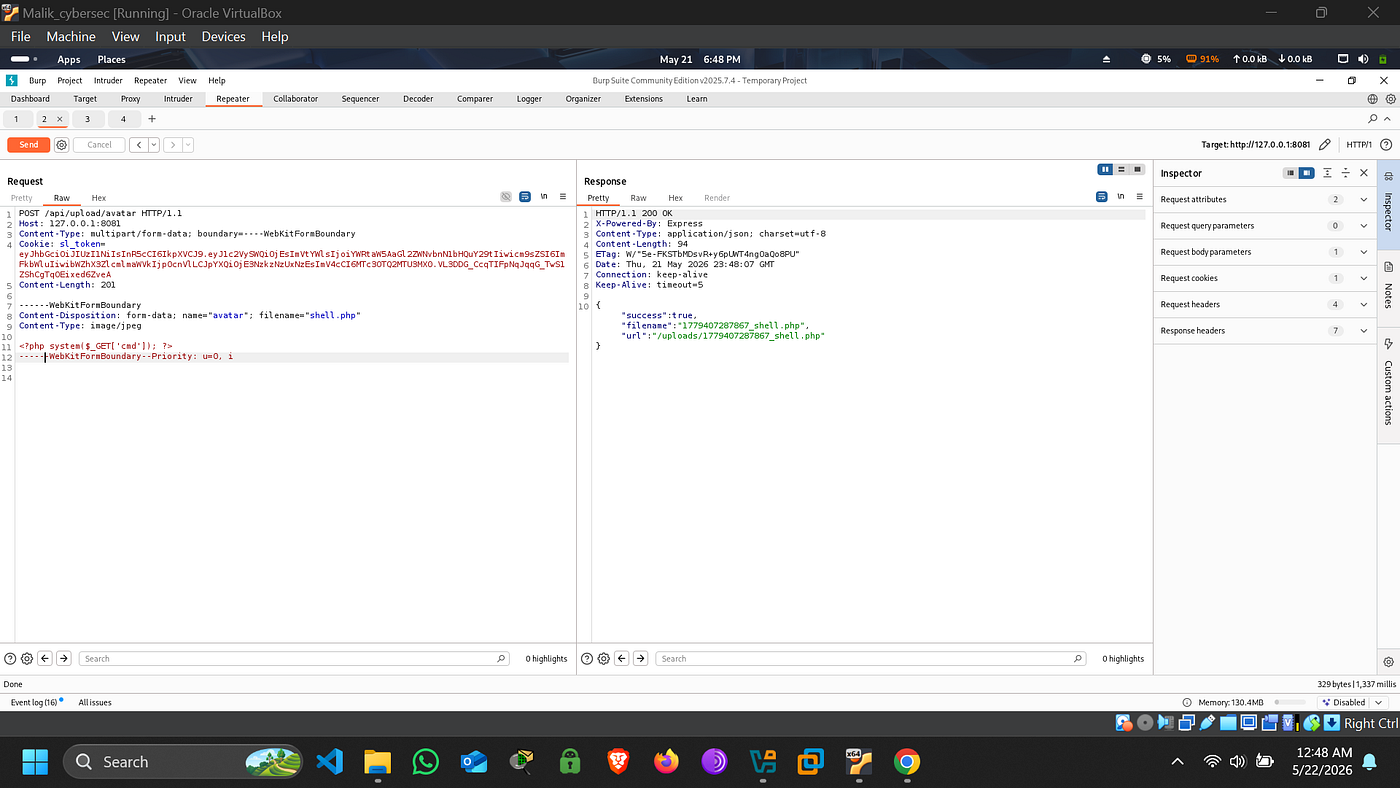The image size is (1400, 788).
Task: Collapse all Inspector sections
Action: pos(1346,173)
